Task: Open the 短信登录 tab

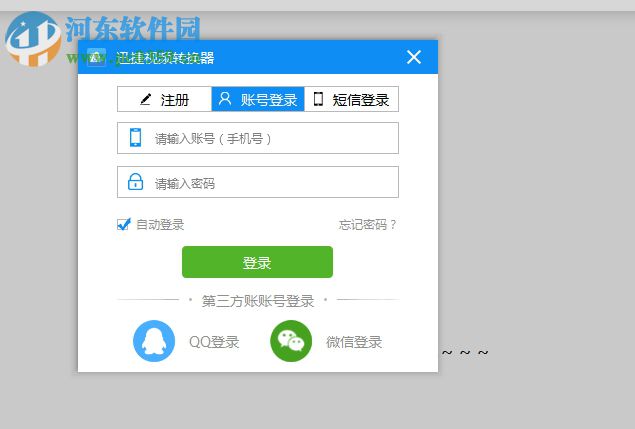Action: pos(351,99)
